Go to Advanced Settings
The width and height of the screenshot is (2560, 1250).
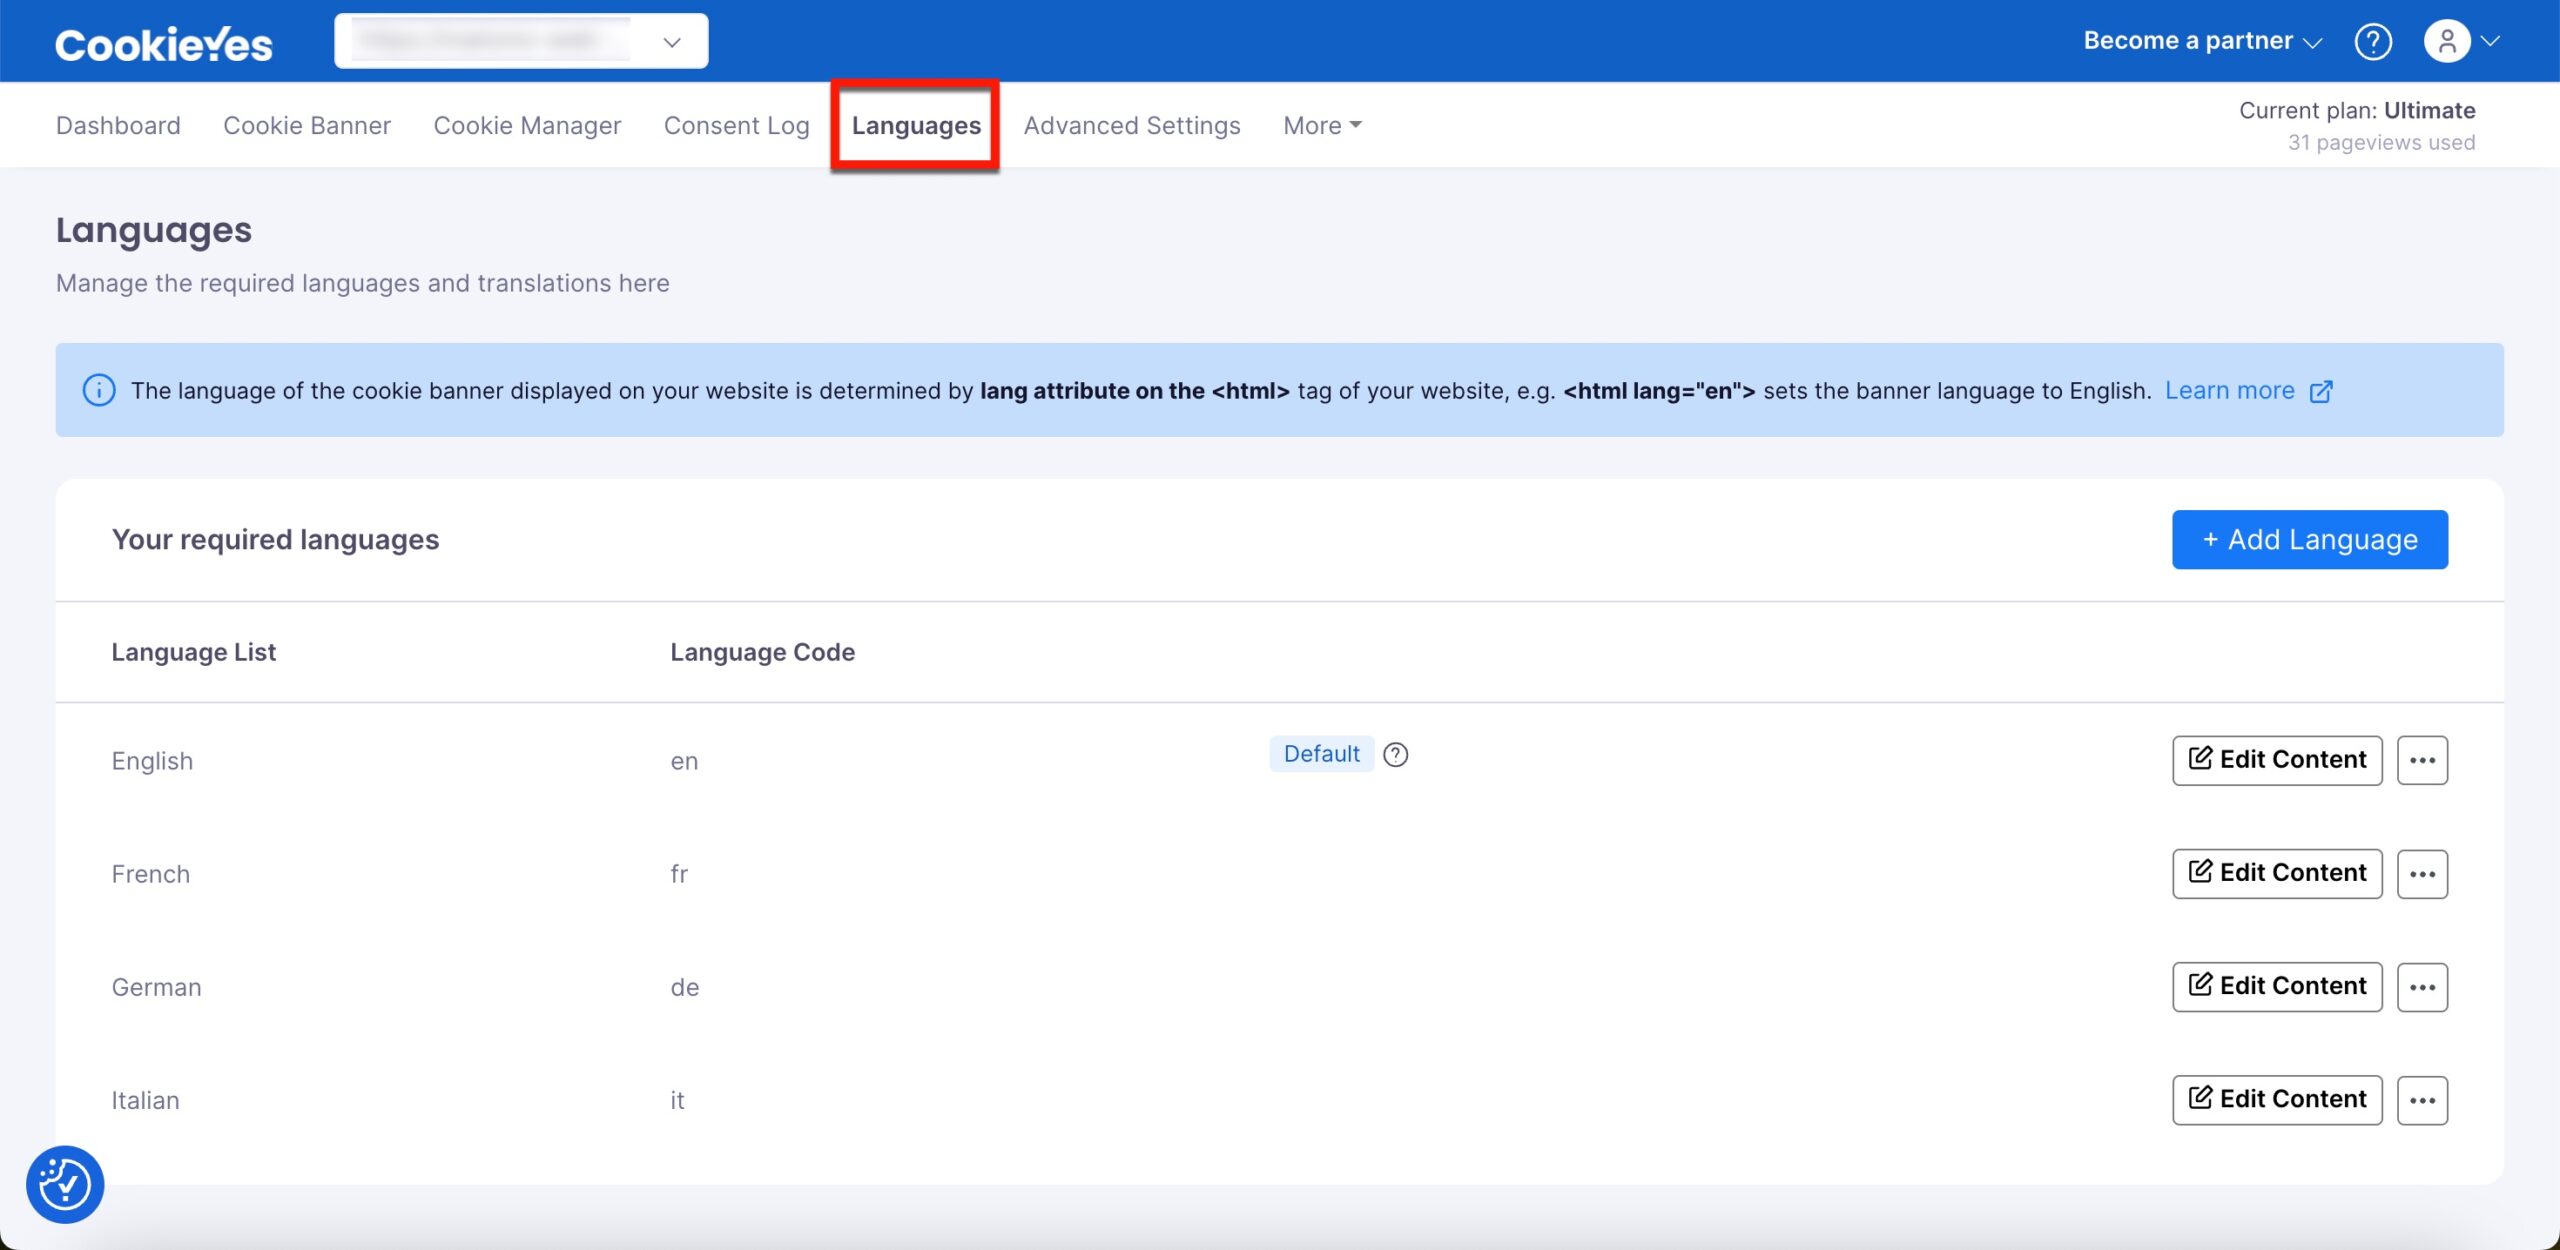click(x=1131, y=125)
